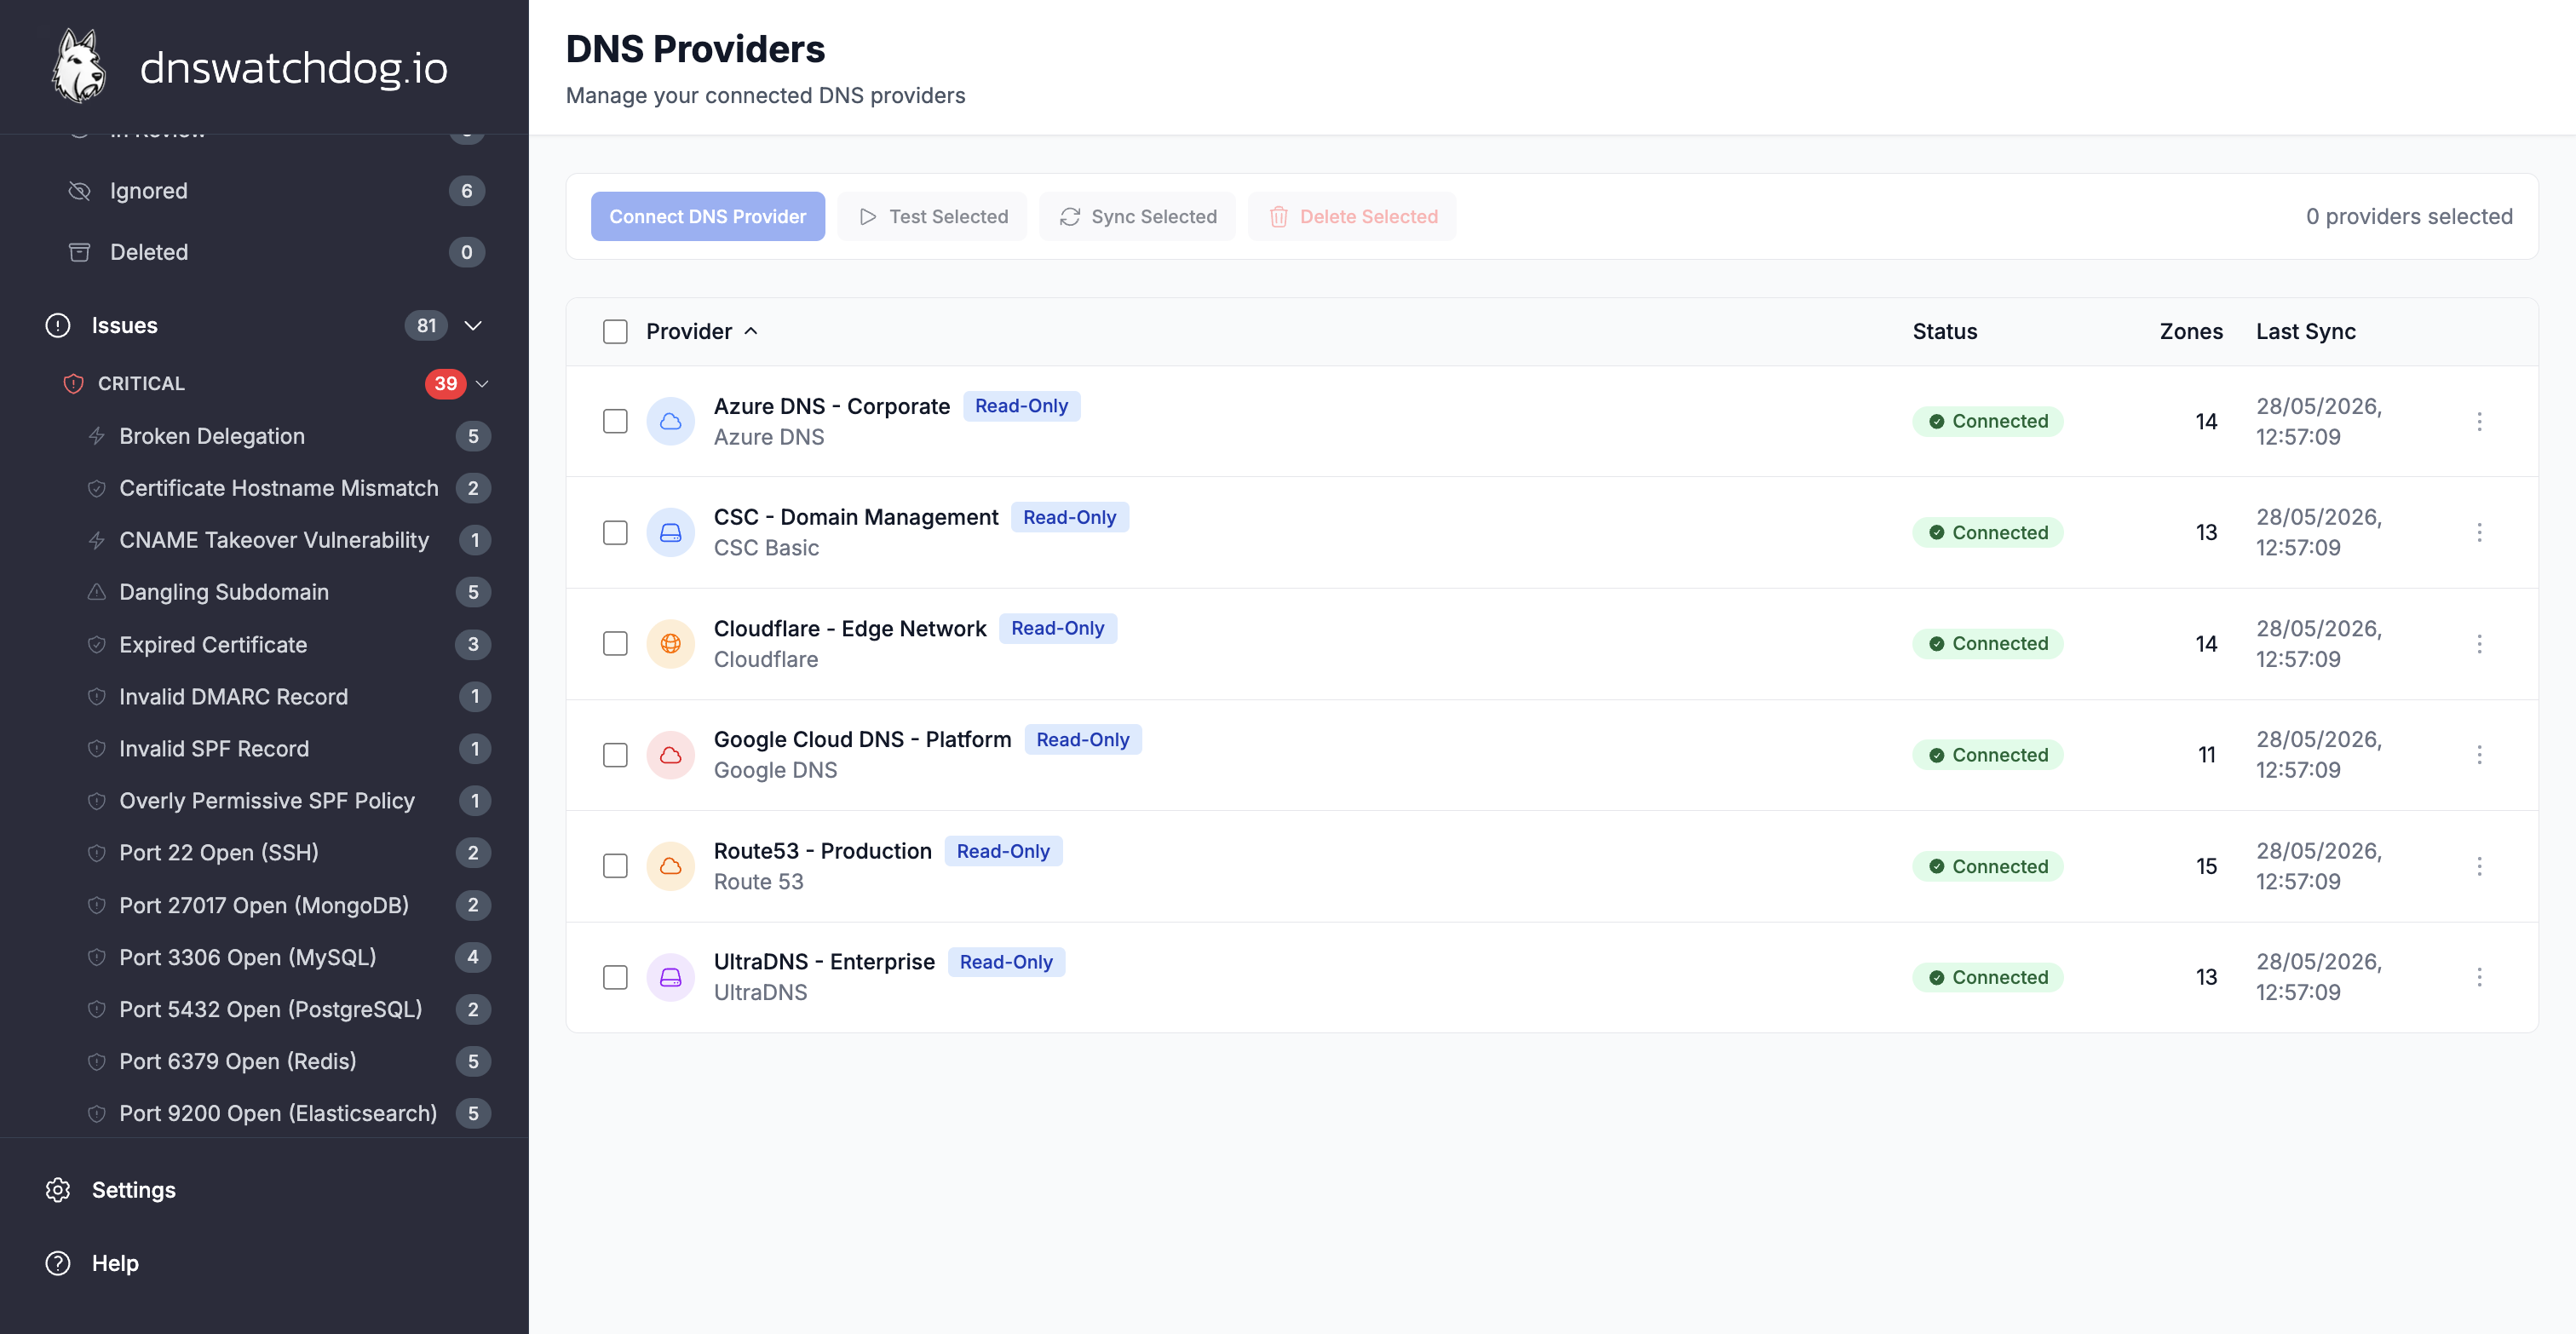Select the Port 3306 Open (MySQL) category
The width and height of the screenshot is (2576, 1334).
(x=287, y=957)
